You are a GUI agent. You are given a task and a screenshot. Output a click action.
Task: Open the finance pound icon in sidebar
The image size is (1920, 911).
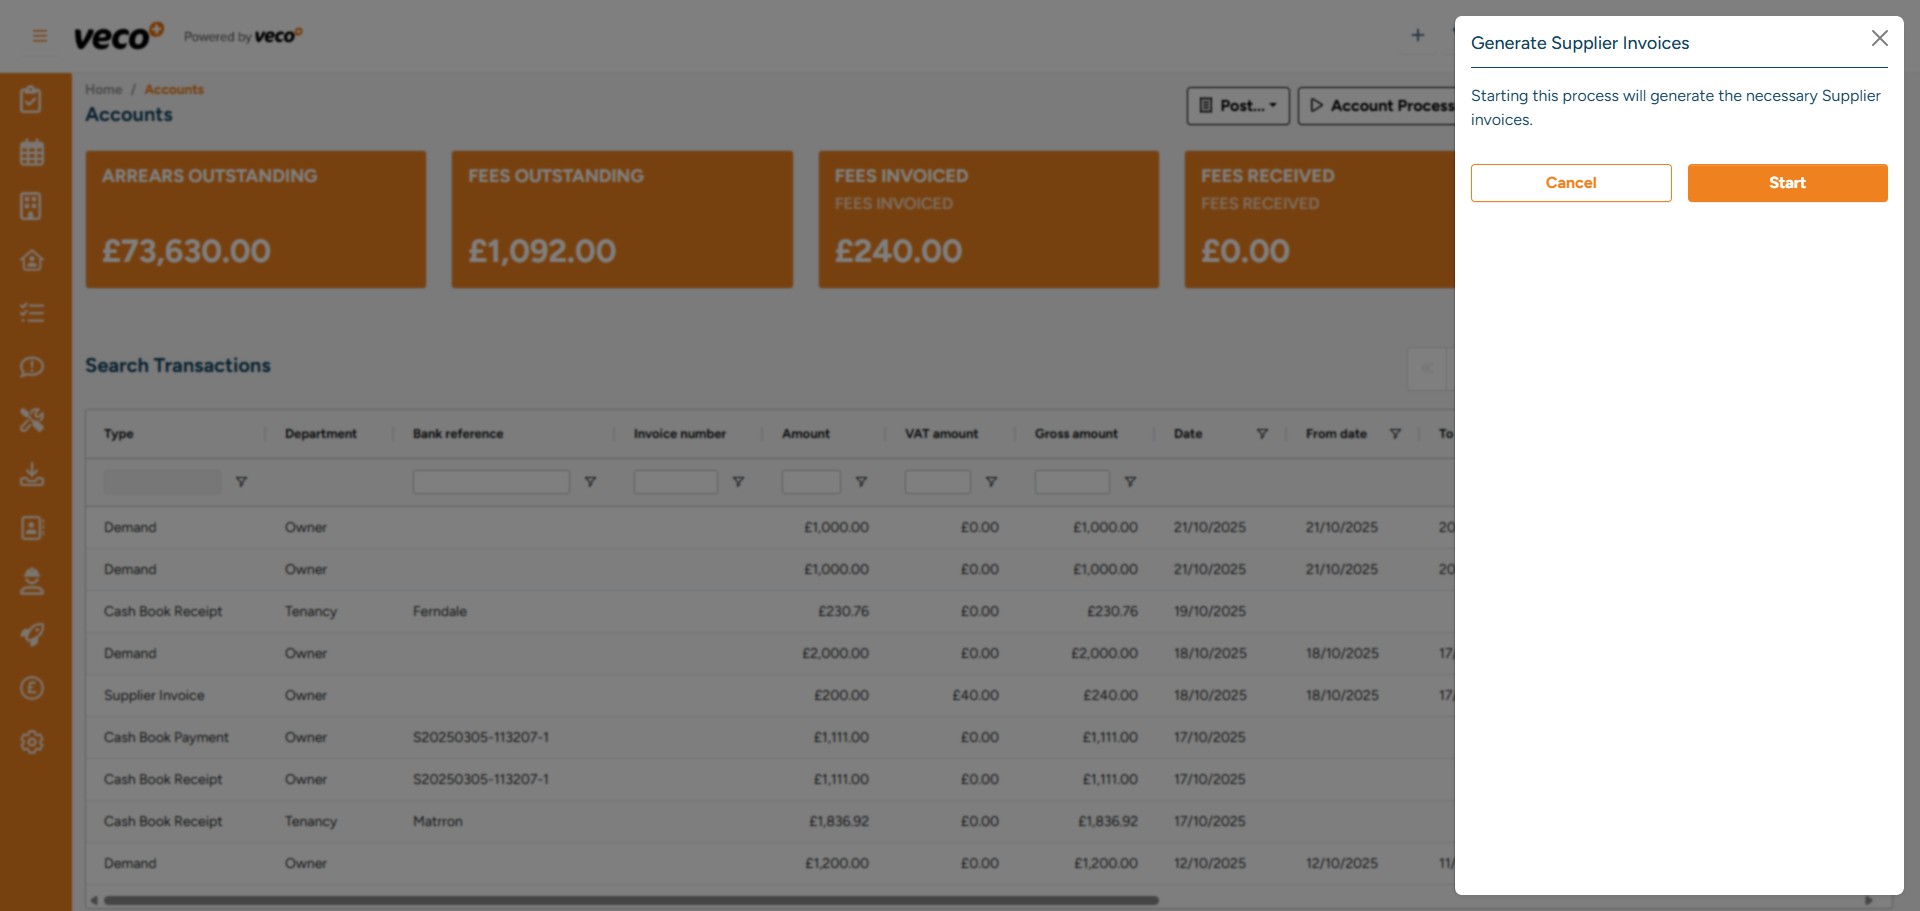point(33,688)
